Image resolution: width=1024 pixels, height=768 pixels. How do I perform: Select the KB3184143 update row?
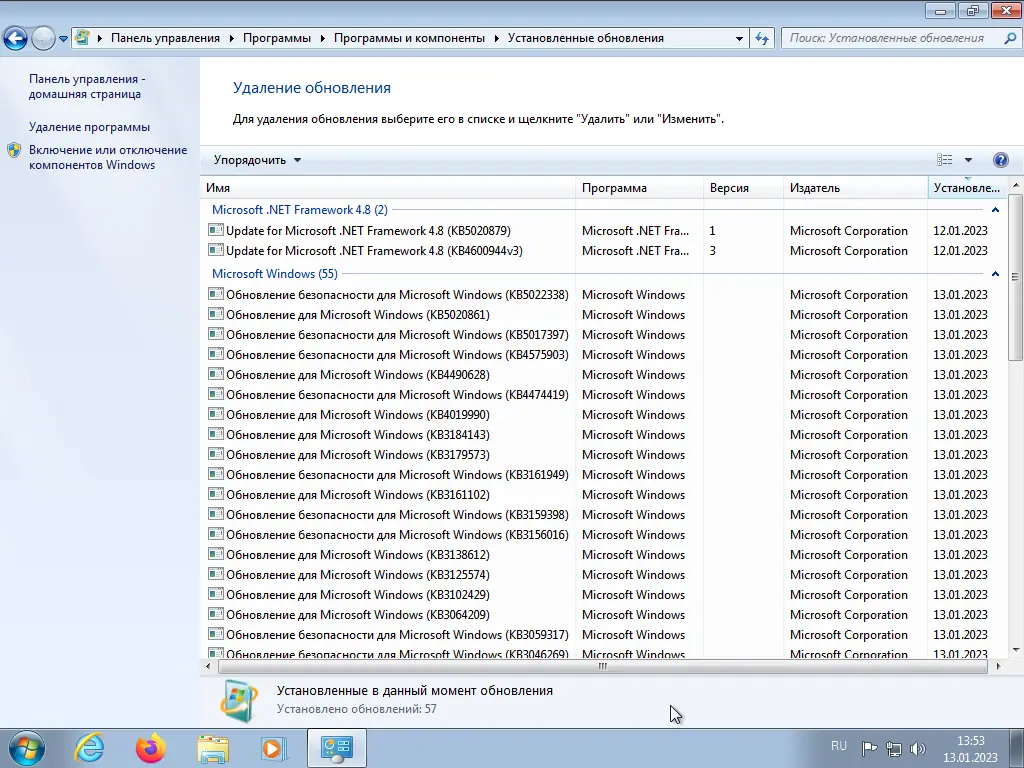604,435
